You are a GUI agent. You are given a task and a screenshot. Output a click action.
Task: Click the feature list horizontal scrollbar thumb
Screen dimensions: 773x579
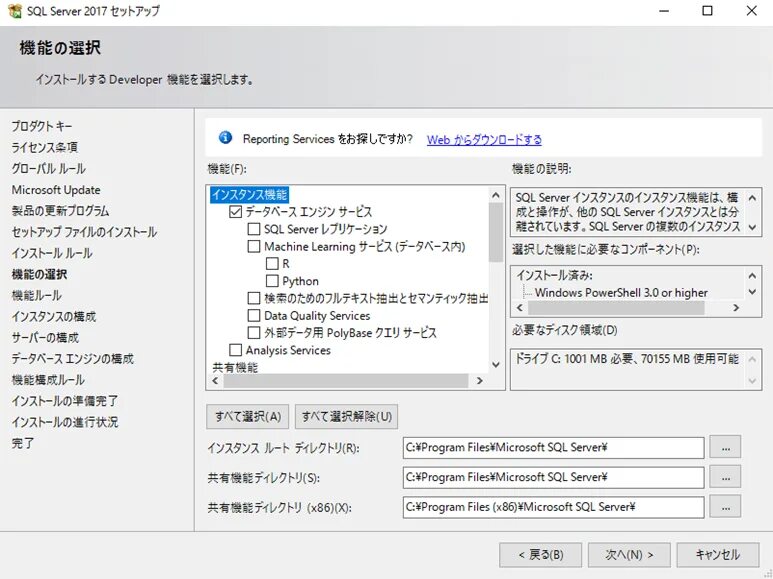346,381
